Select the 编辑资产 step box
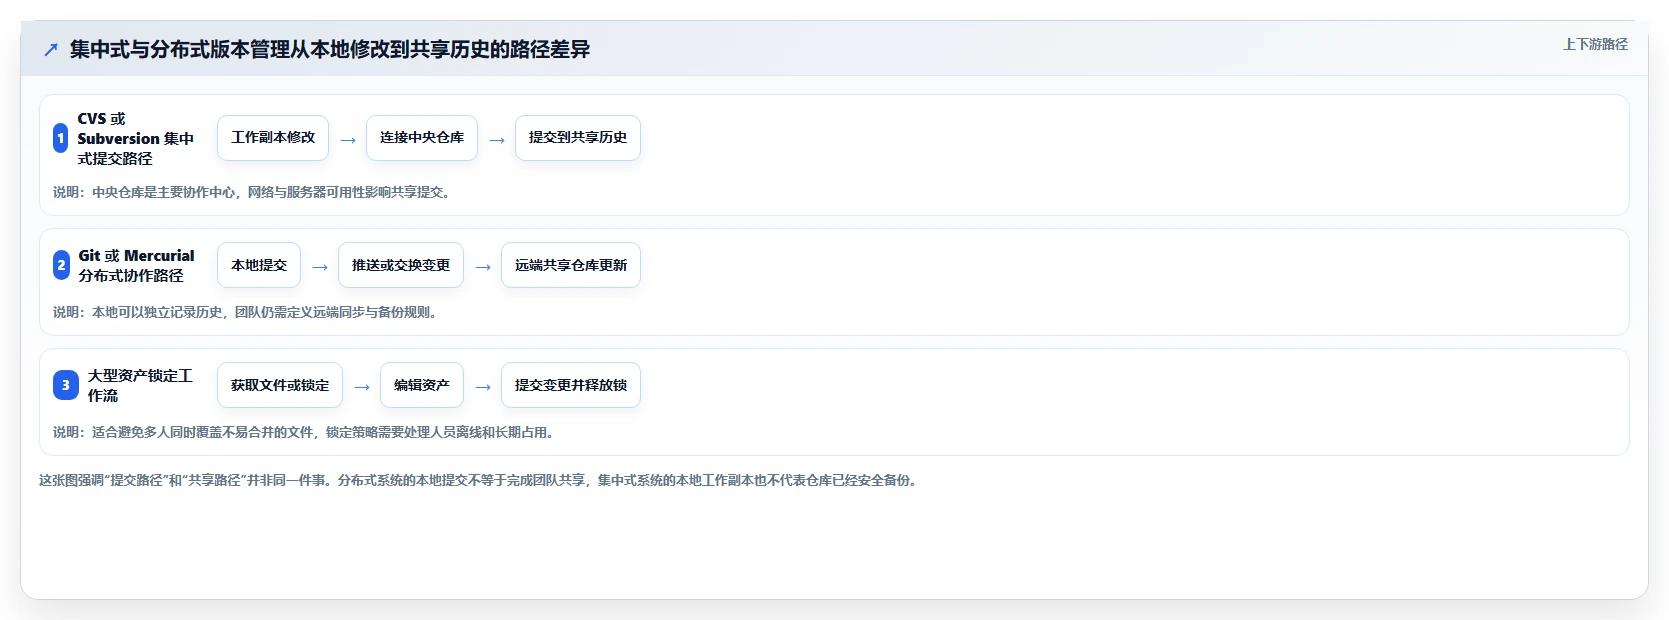 point(422,385)
